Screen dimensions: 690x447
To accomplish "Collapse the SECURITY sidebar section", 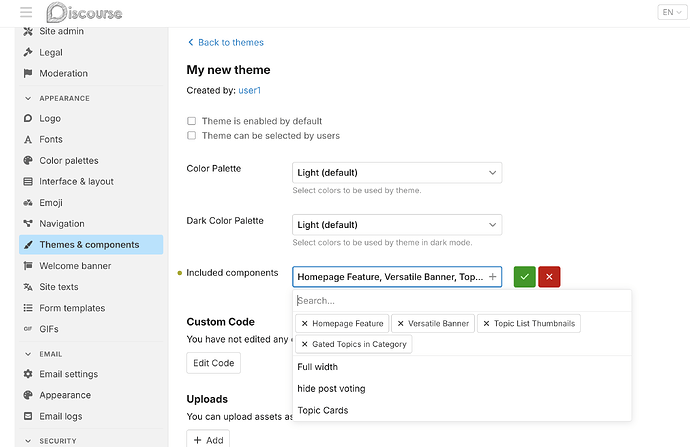I will coord(28,440).
